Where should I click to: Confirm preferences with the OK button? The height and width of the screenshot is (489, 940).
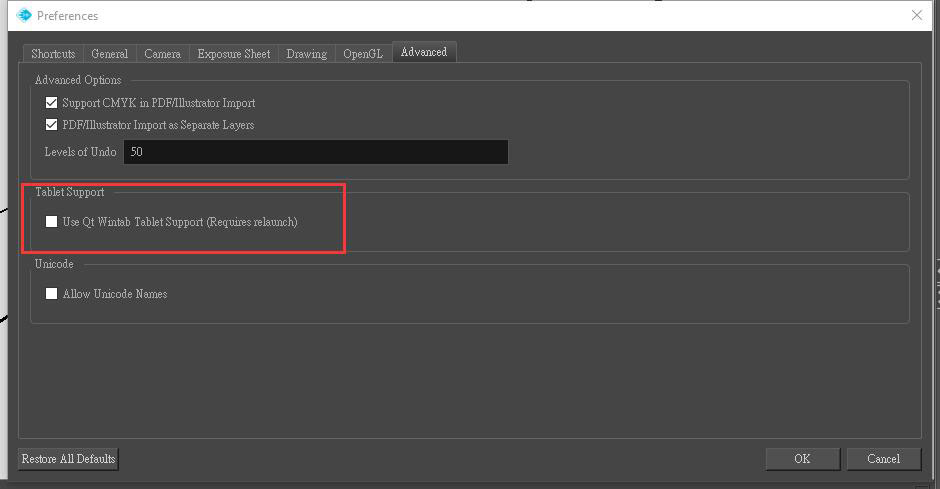(802, 459)
